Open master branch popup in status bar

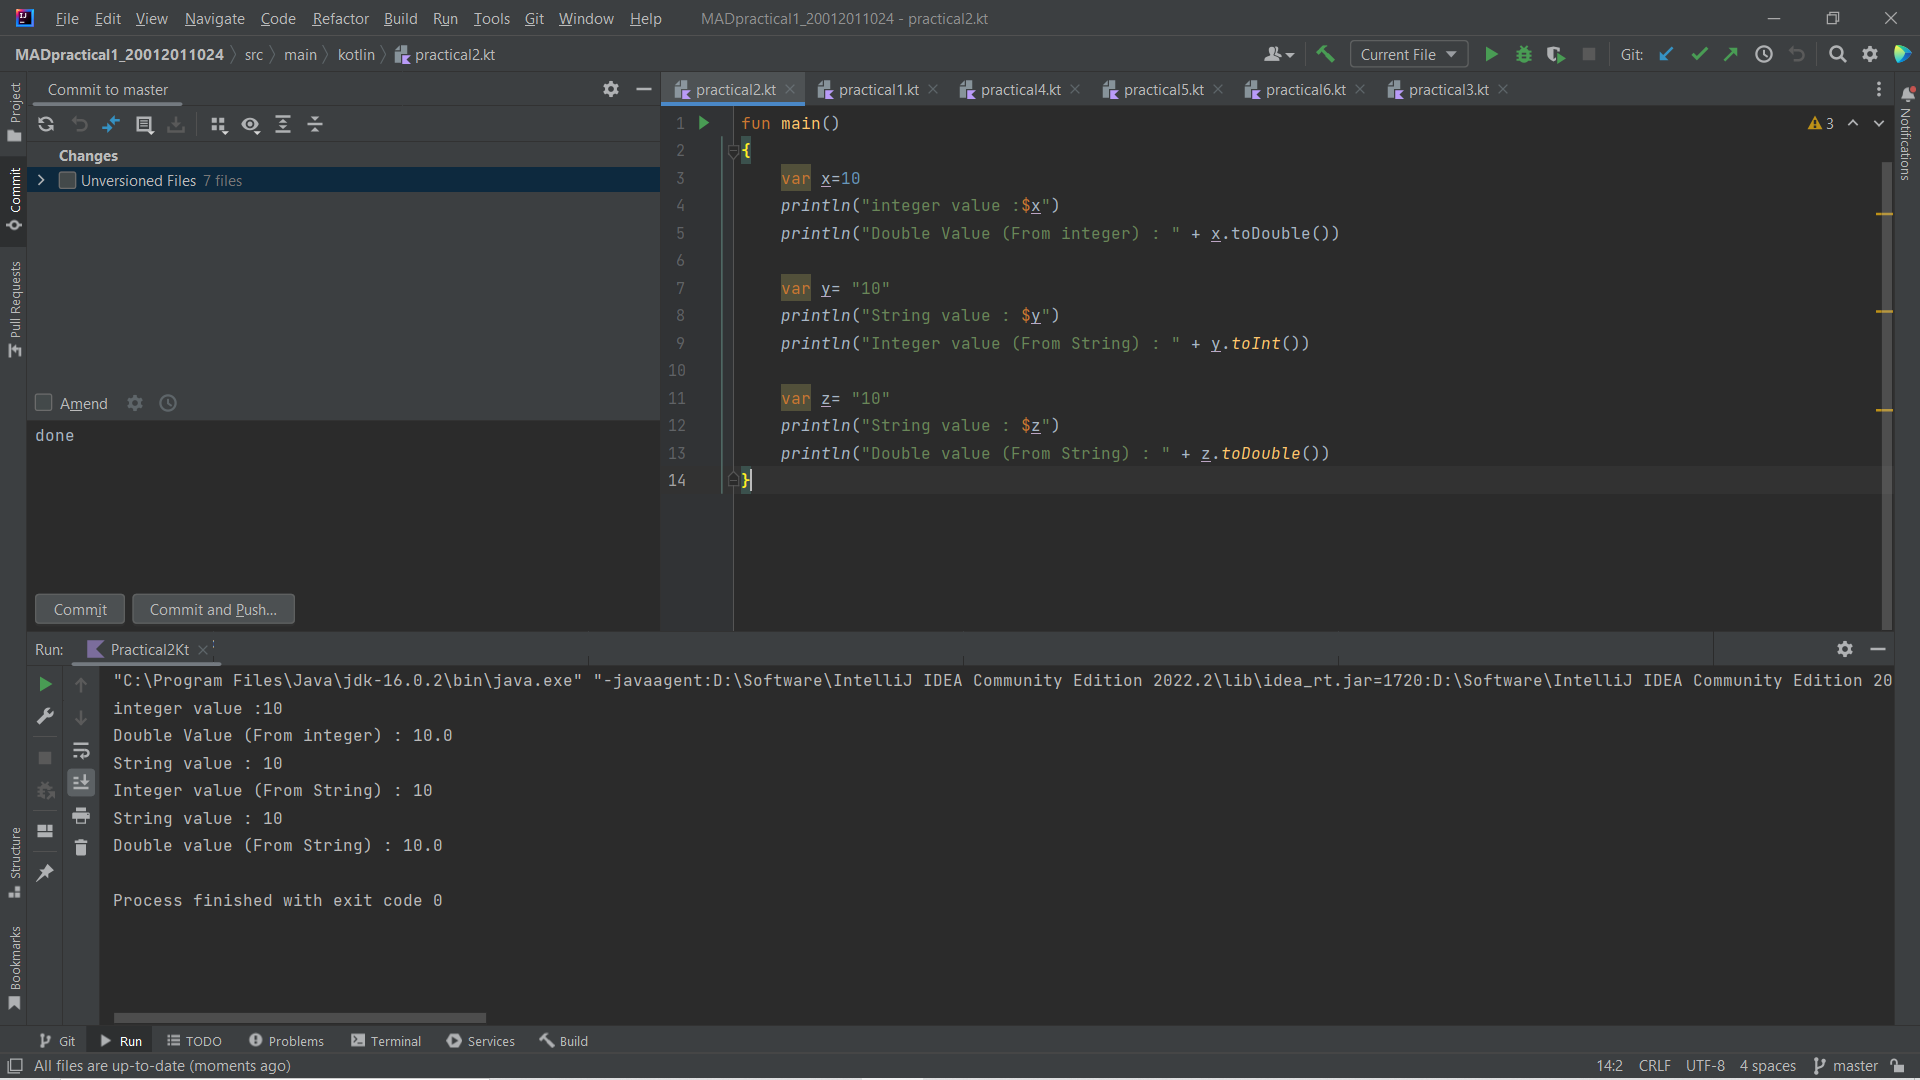pos(1846,1066)
